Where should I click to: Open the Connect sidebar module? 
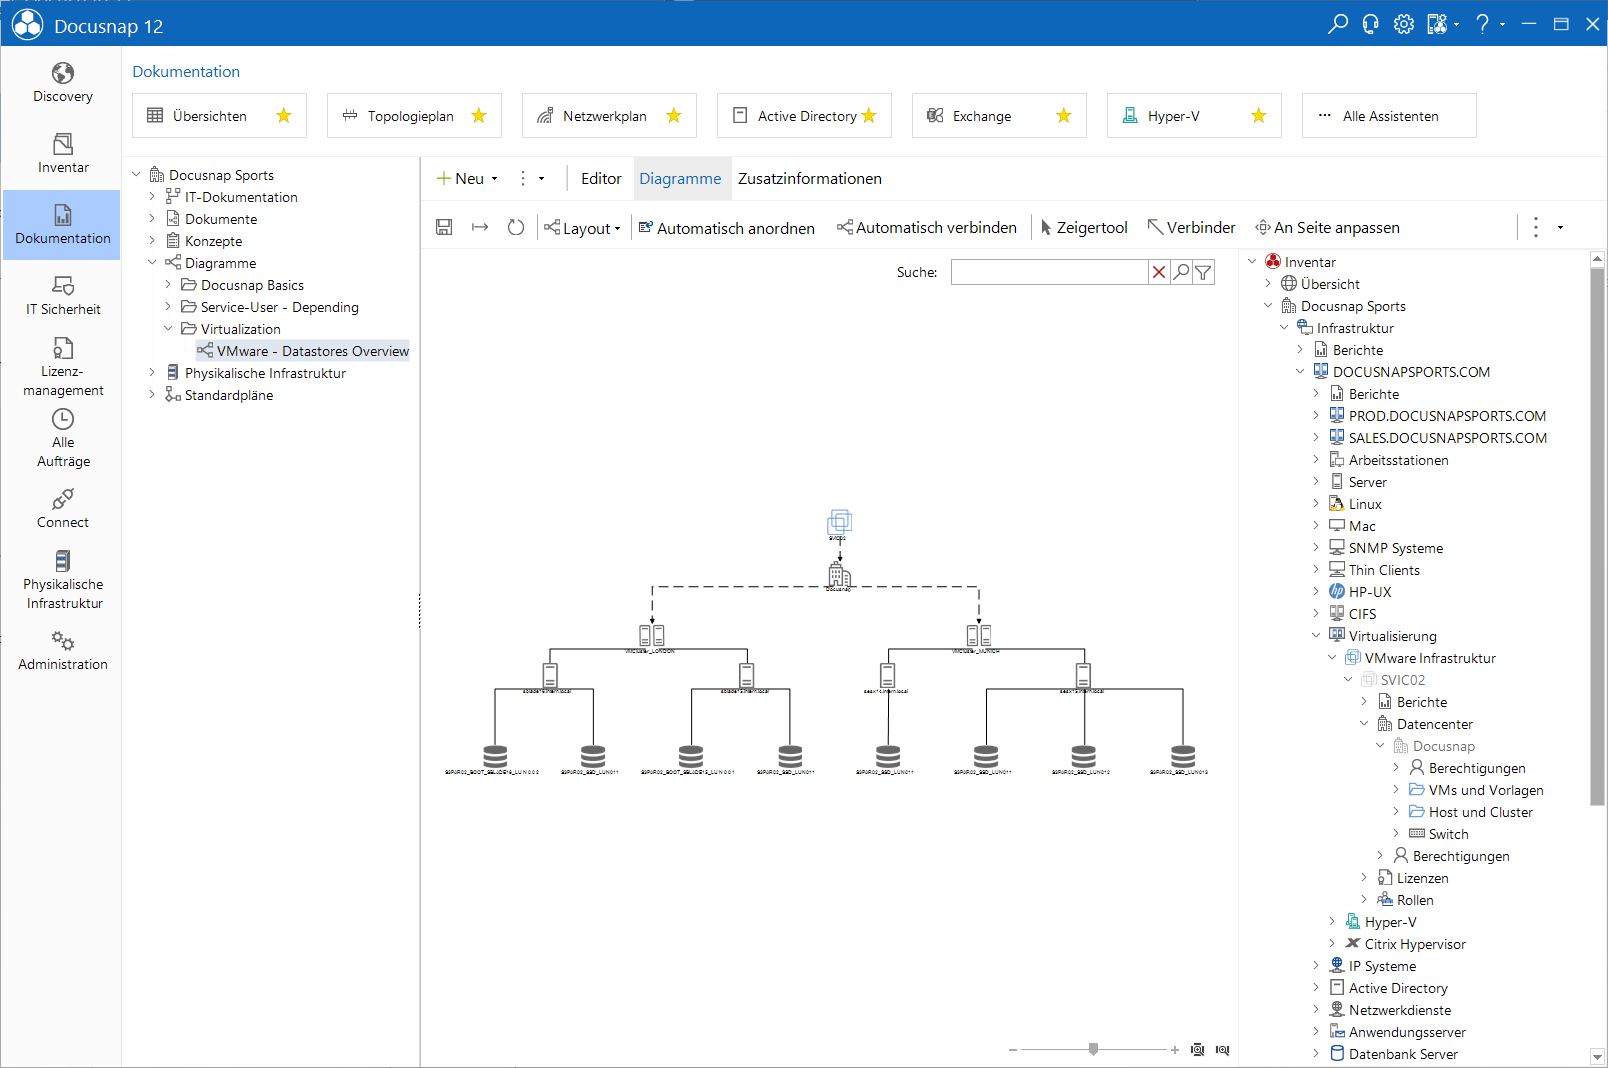[x=62, y=509]
